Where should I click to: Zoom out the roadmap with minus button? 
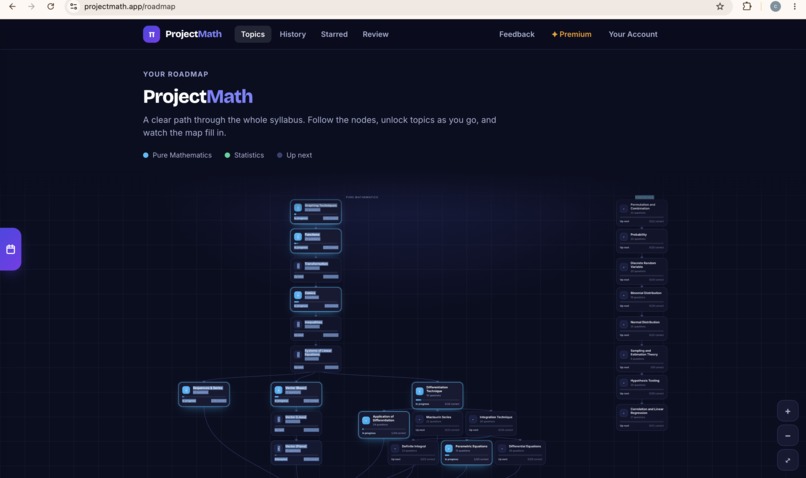click(x=787, y=436)
